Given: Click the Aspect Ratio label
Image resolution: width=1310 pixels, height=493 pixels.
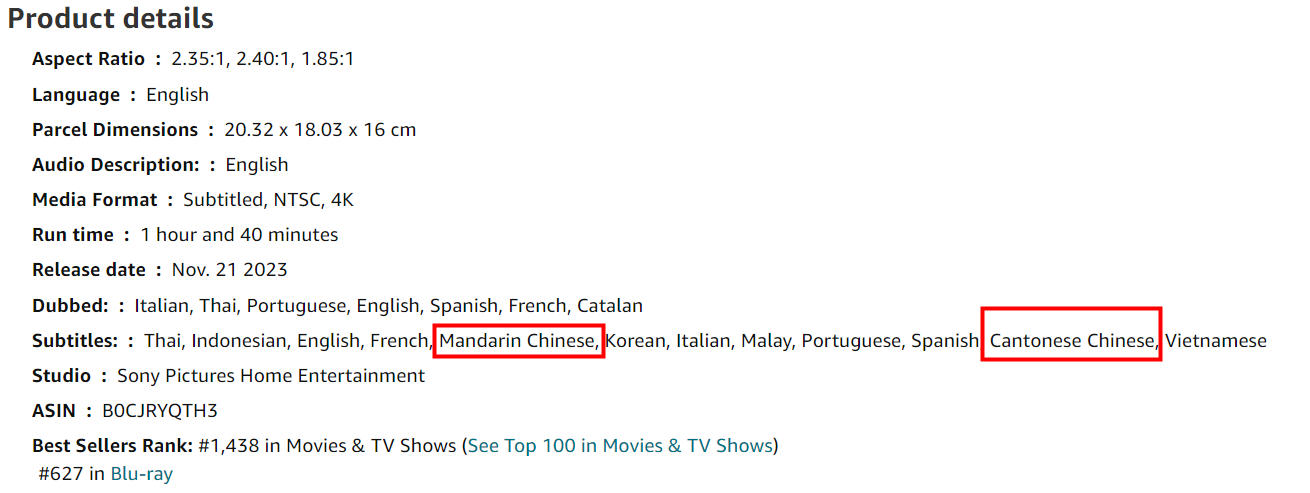Looking at the screenshot, I should click(x=88, y=59).
